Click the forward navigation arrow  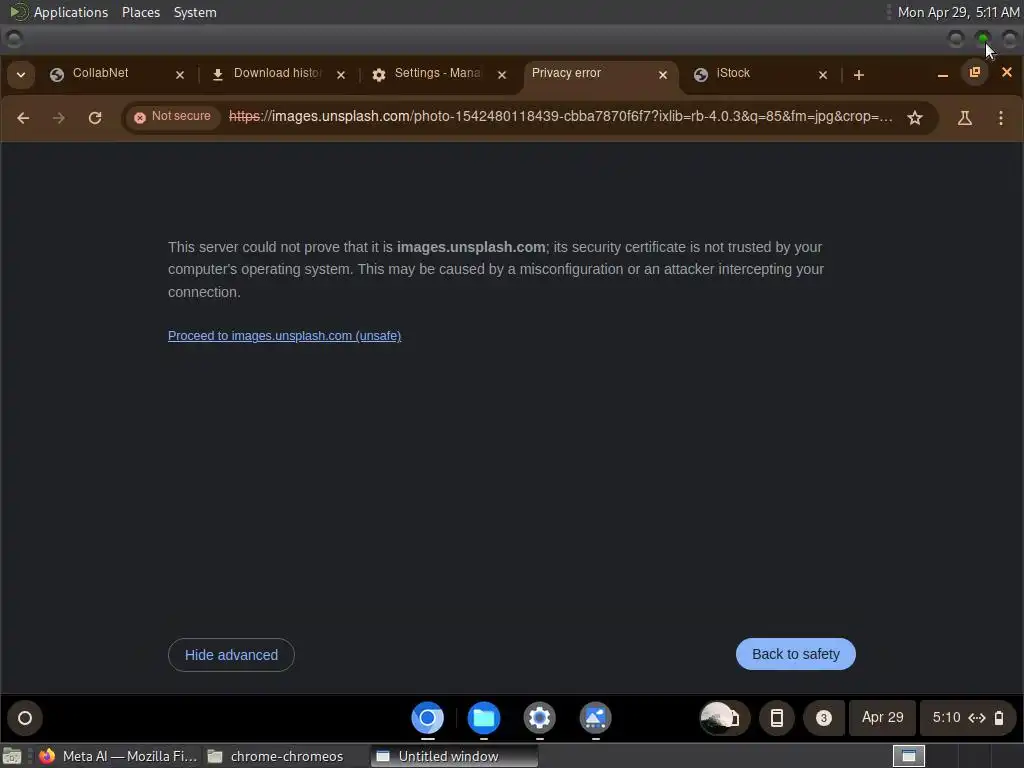click(59, 118)
